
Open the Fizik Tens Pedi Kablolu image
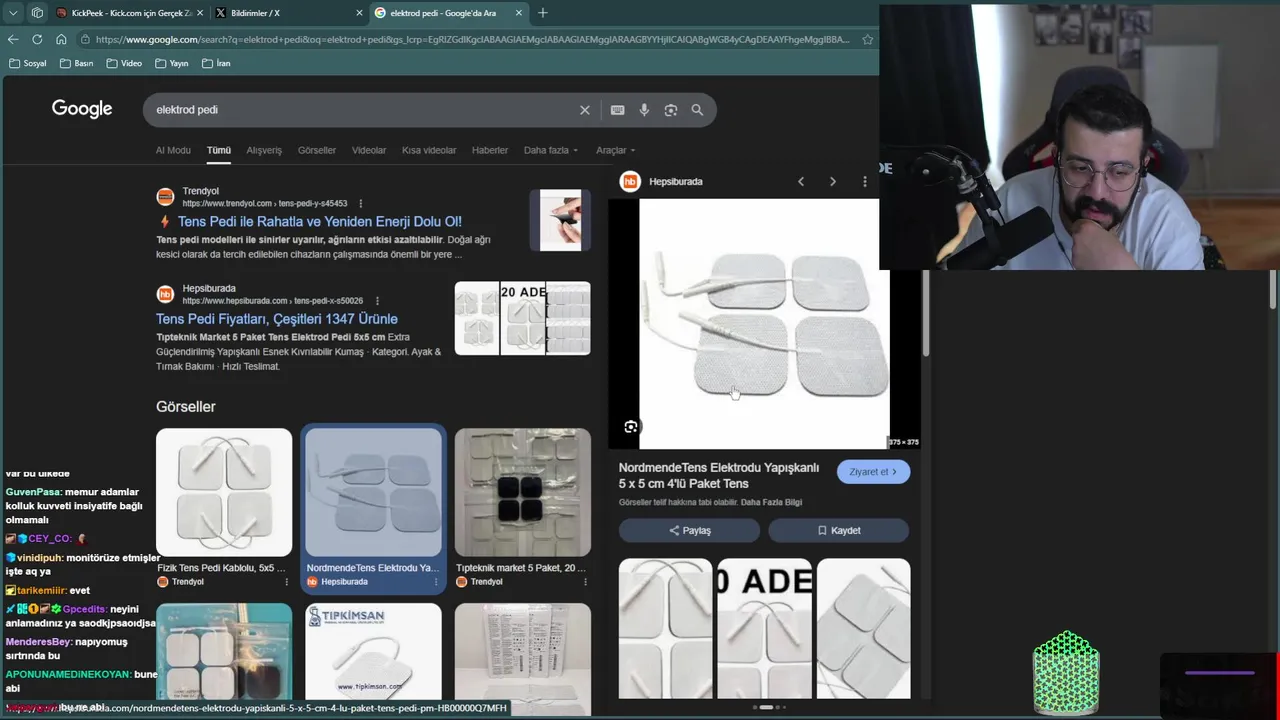(x=224, y=492)
